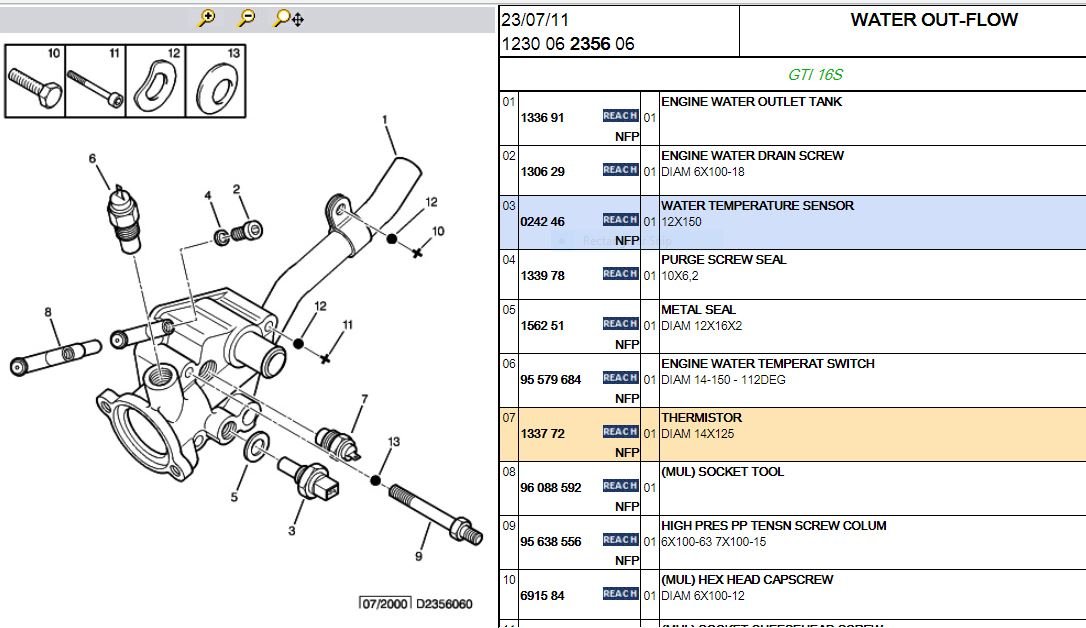This screenshot has height=628, width=1086.
Task: Click NFP label under part 1337 72
Action: click(x=627, y=452)
